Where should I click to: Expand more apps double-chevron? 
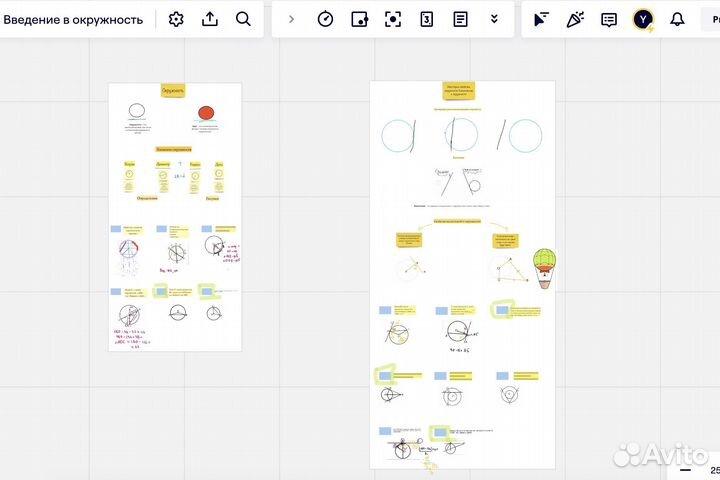[494, 19]
